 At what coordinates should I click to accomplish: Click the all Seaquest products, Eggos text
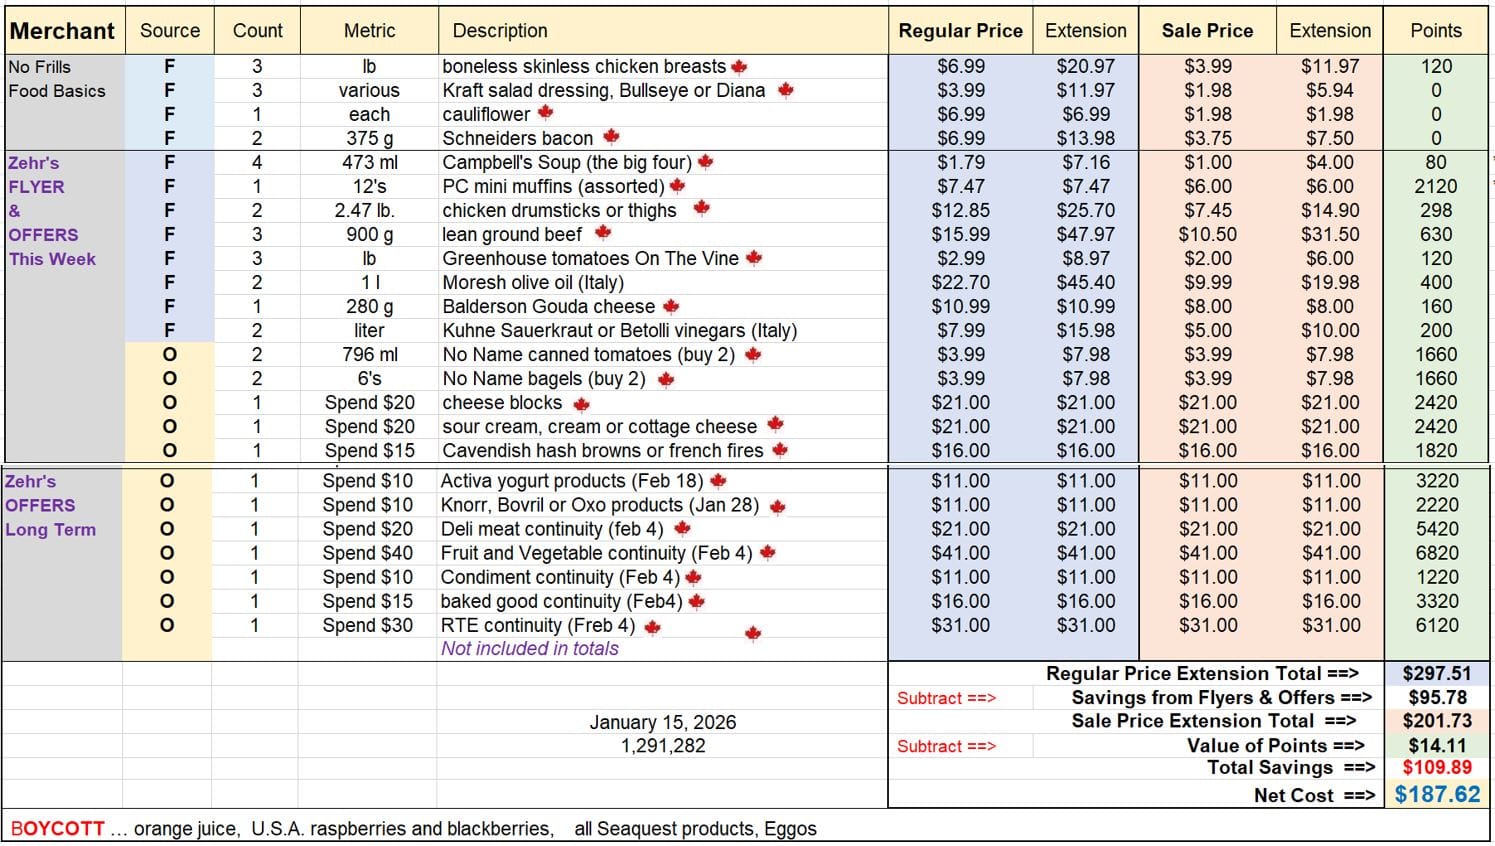(695, 829)
